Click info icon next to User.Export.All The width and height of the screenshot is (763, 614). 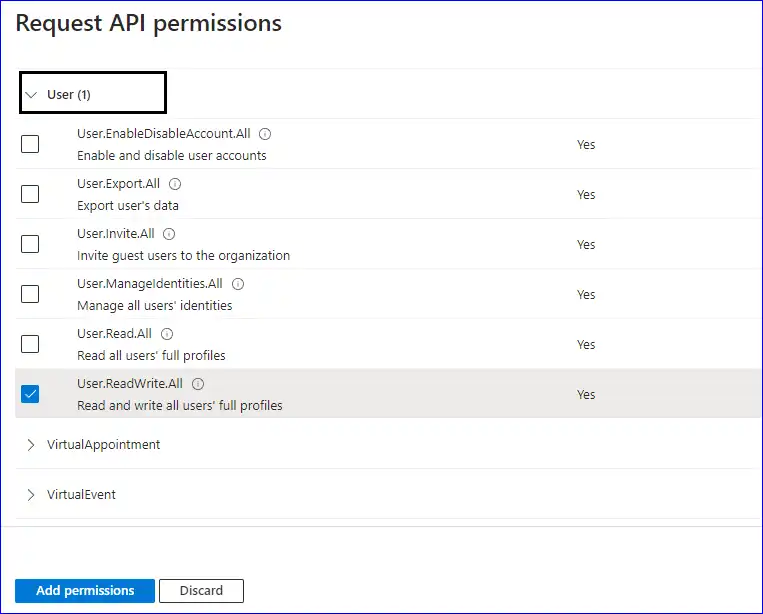point(175,184)
